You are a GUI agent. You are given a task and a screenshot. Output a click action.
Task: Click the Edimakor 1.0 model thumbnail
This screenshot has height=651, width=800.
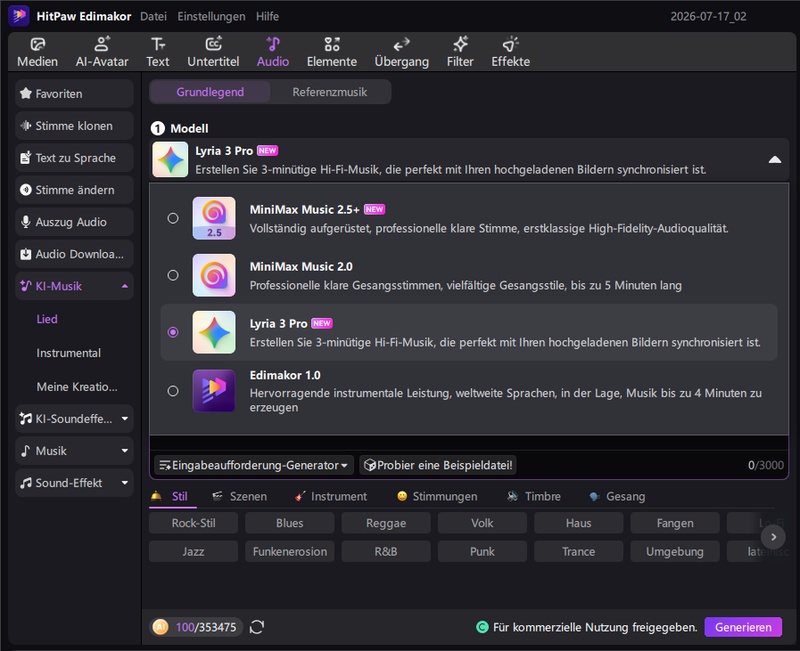click(x=214, y=391)
